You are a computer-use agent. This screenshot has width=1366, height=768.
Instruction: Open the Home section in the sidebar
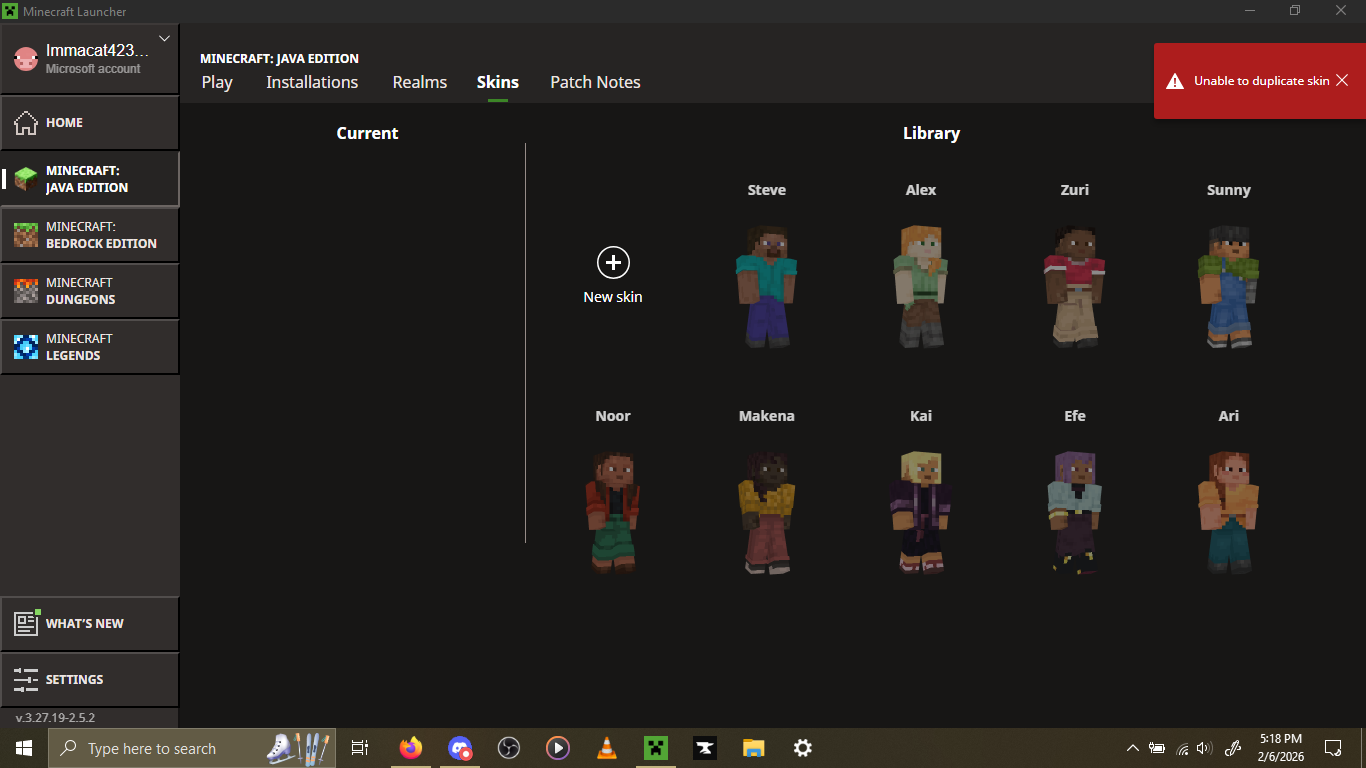pyautogui.click(x=90, y=123)
